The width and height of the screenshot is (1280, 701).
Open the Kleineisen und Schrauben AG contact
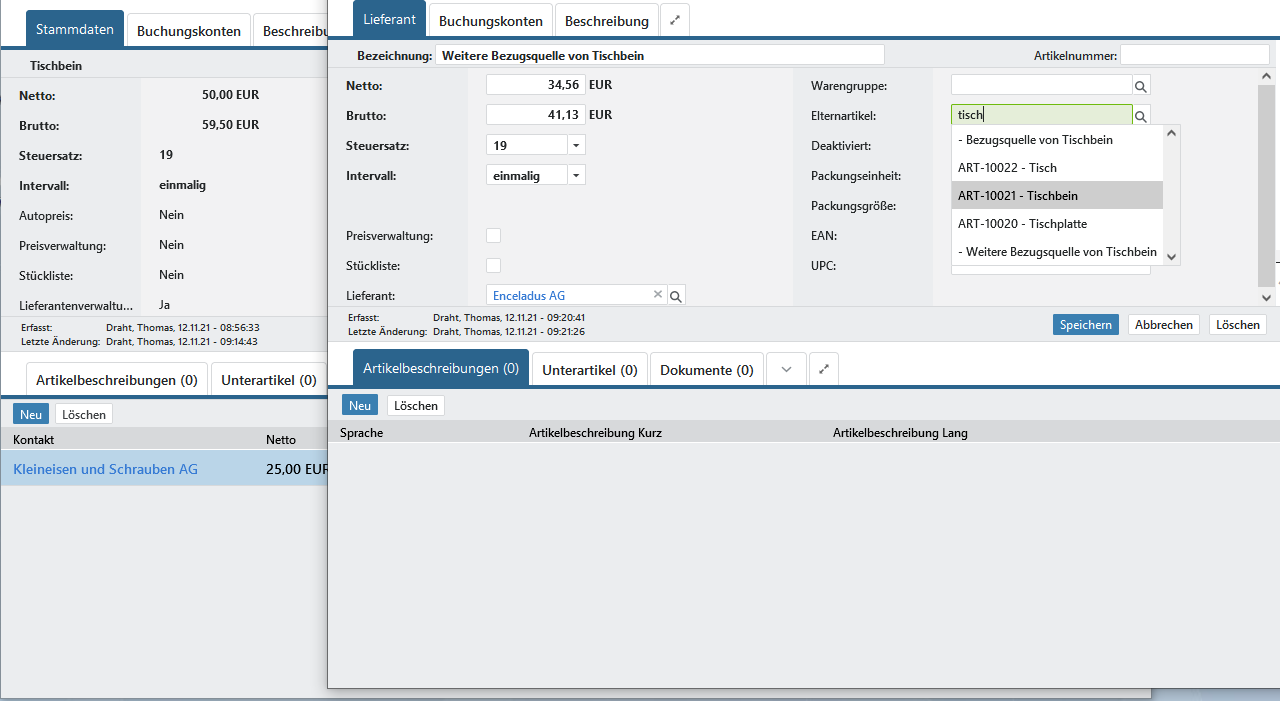tap(105, 469)
